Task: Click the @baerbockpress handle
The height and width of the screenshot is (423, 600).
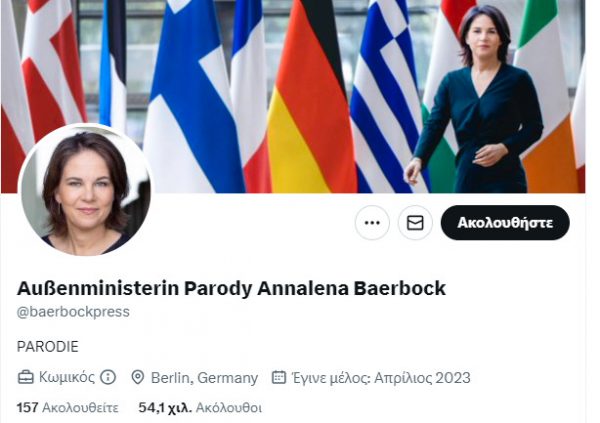Action: 73,312
